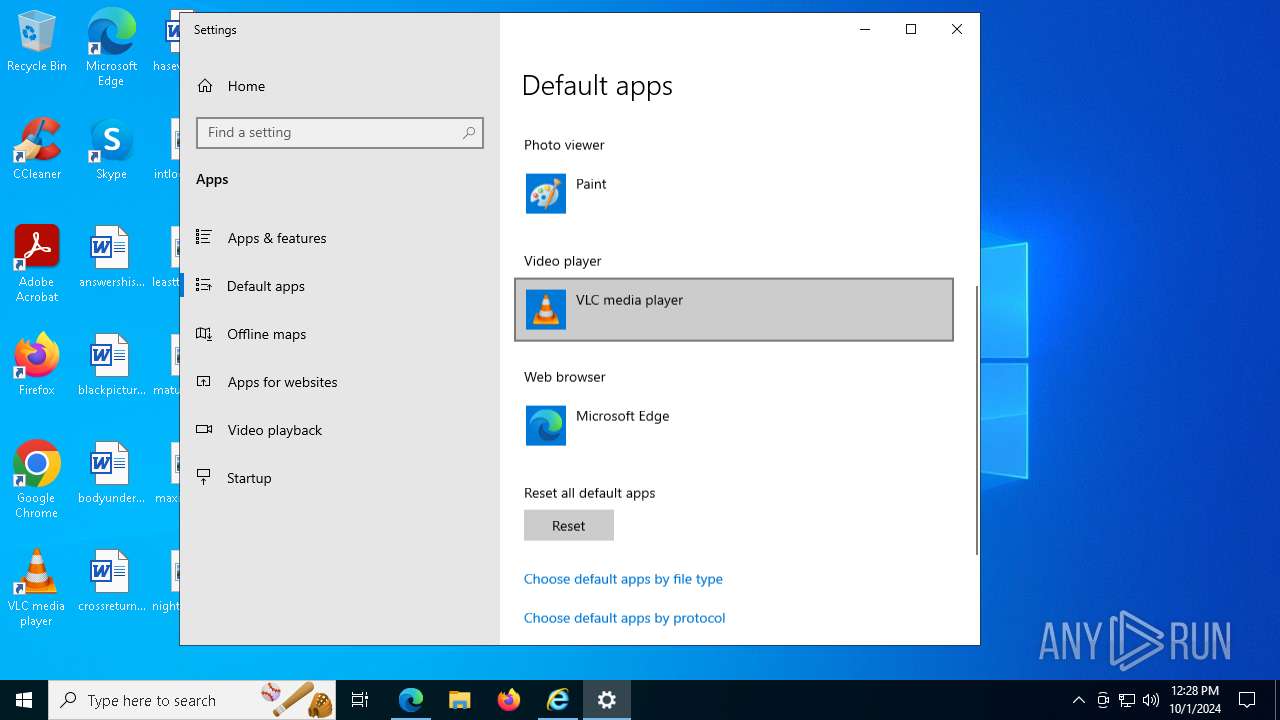1280x720 pixels.
Task: Click the Paint photo viewer icon
Action: (546, 194)
